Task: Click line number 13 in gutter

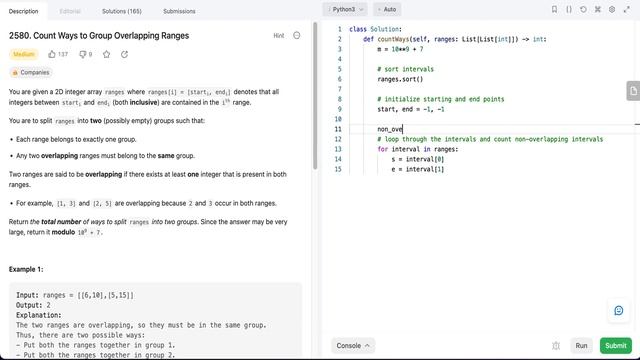Action: click(x=338, y=149)
